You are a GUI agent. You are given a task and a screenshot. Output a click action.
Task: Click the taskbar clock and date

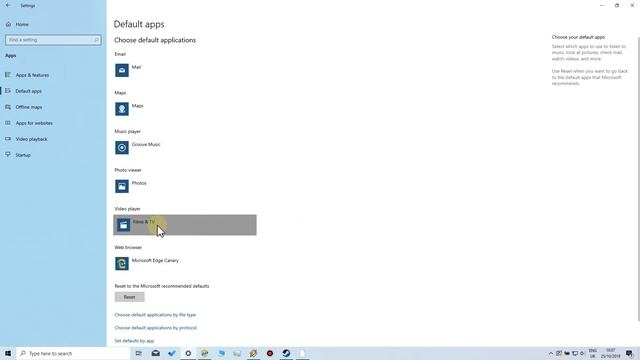[x=611, y=353]
